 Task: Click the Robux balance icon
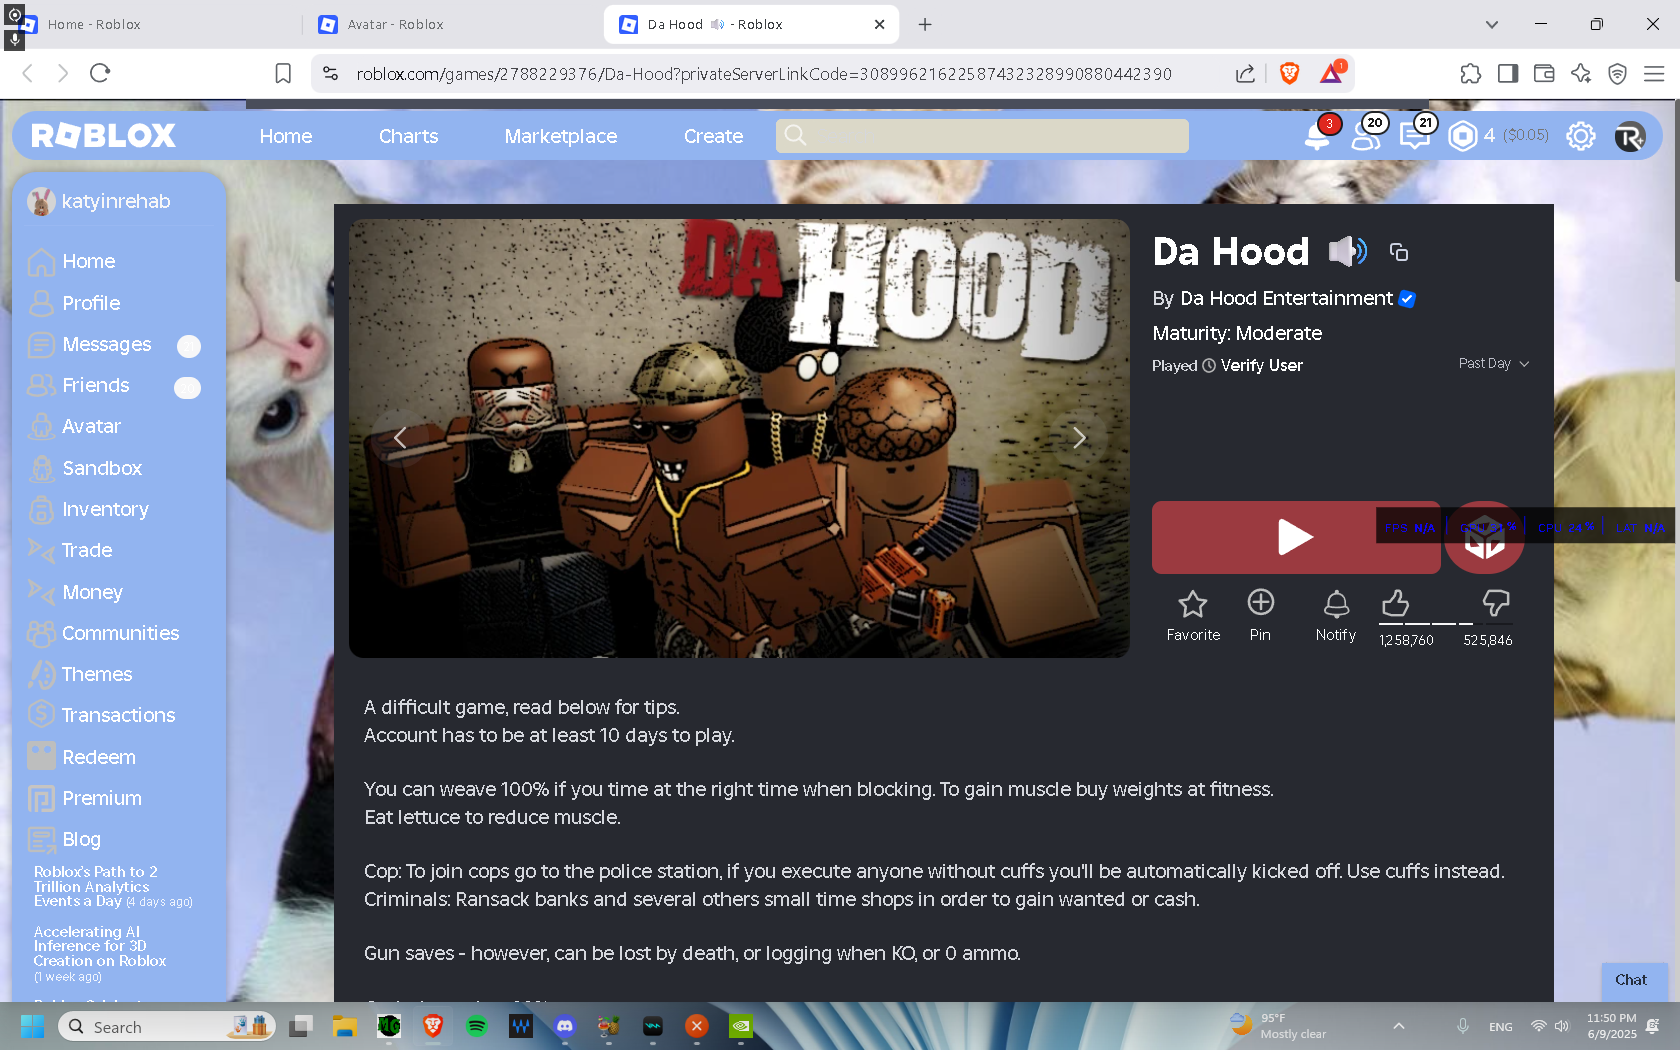click(1463, 136)
